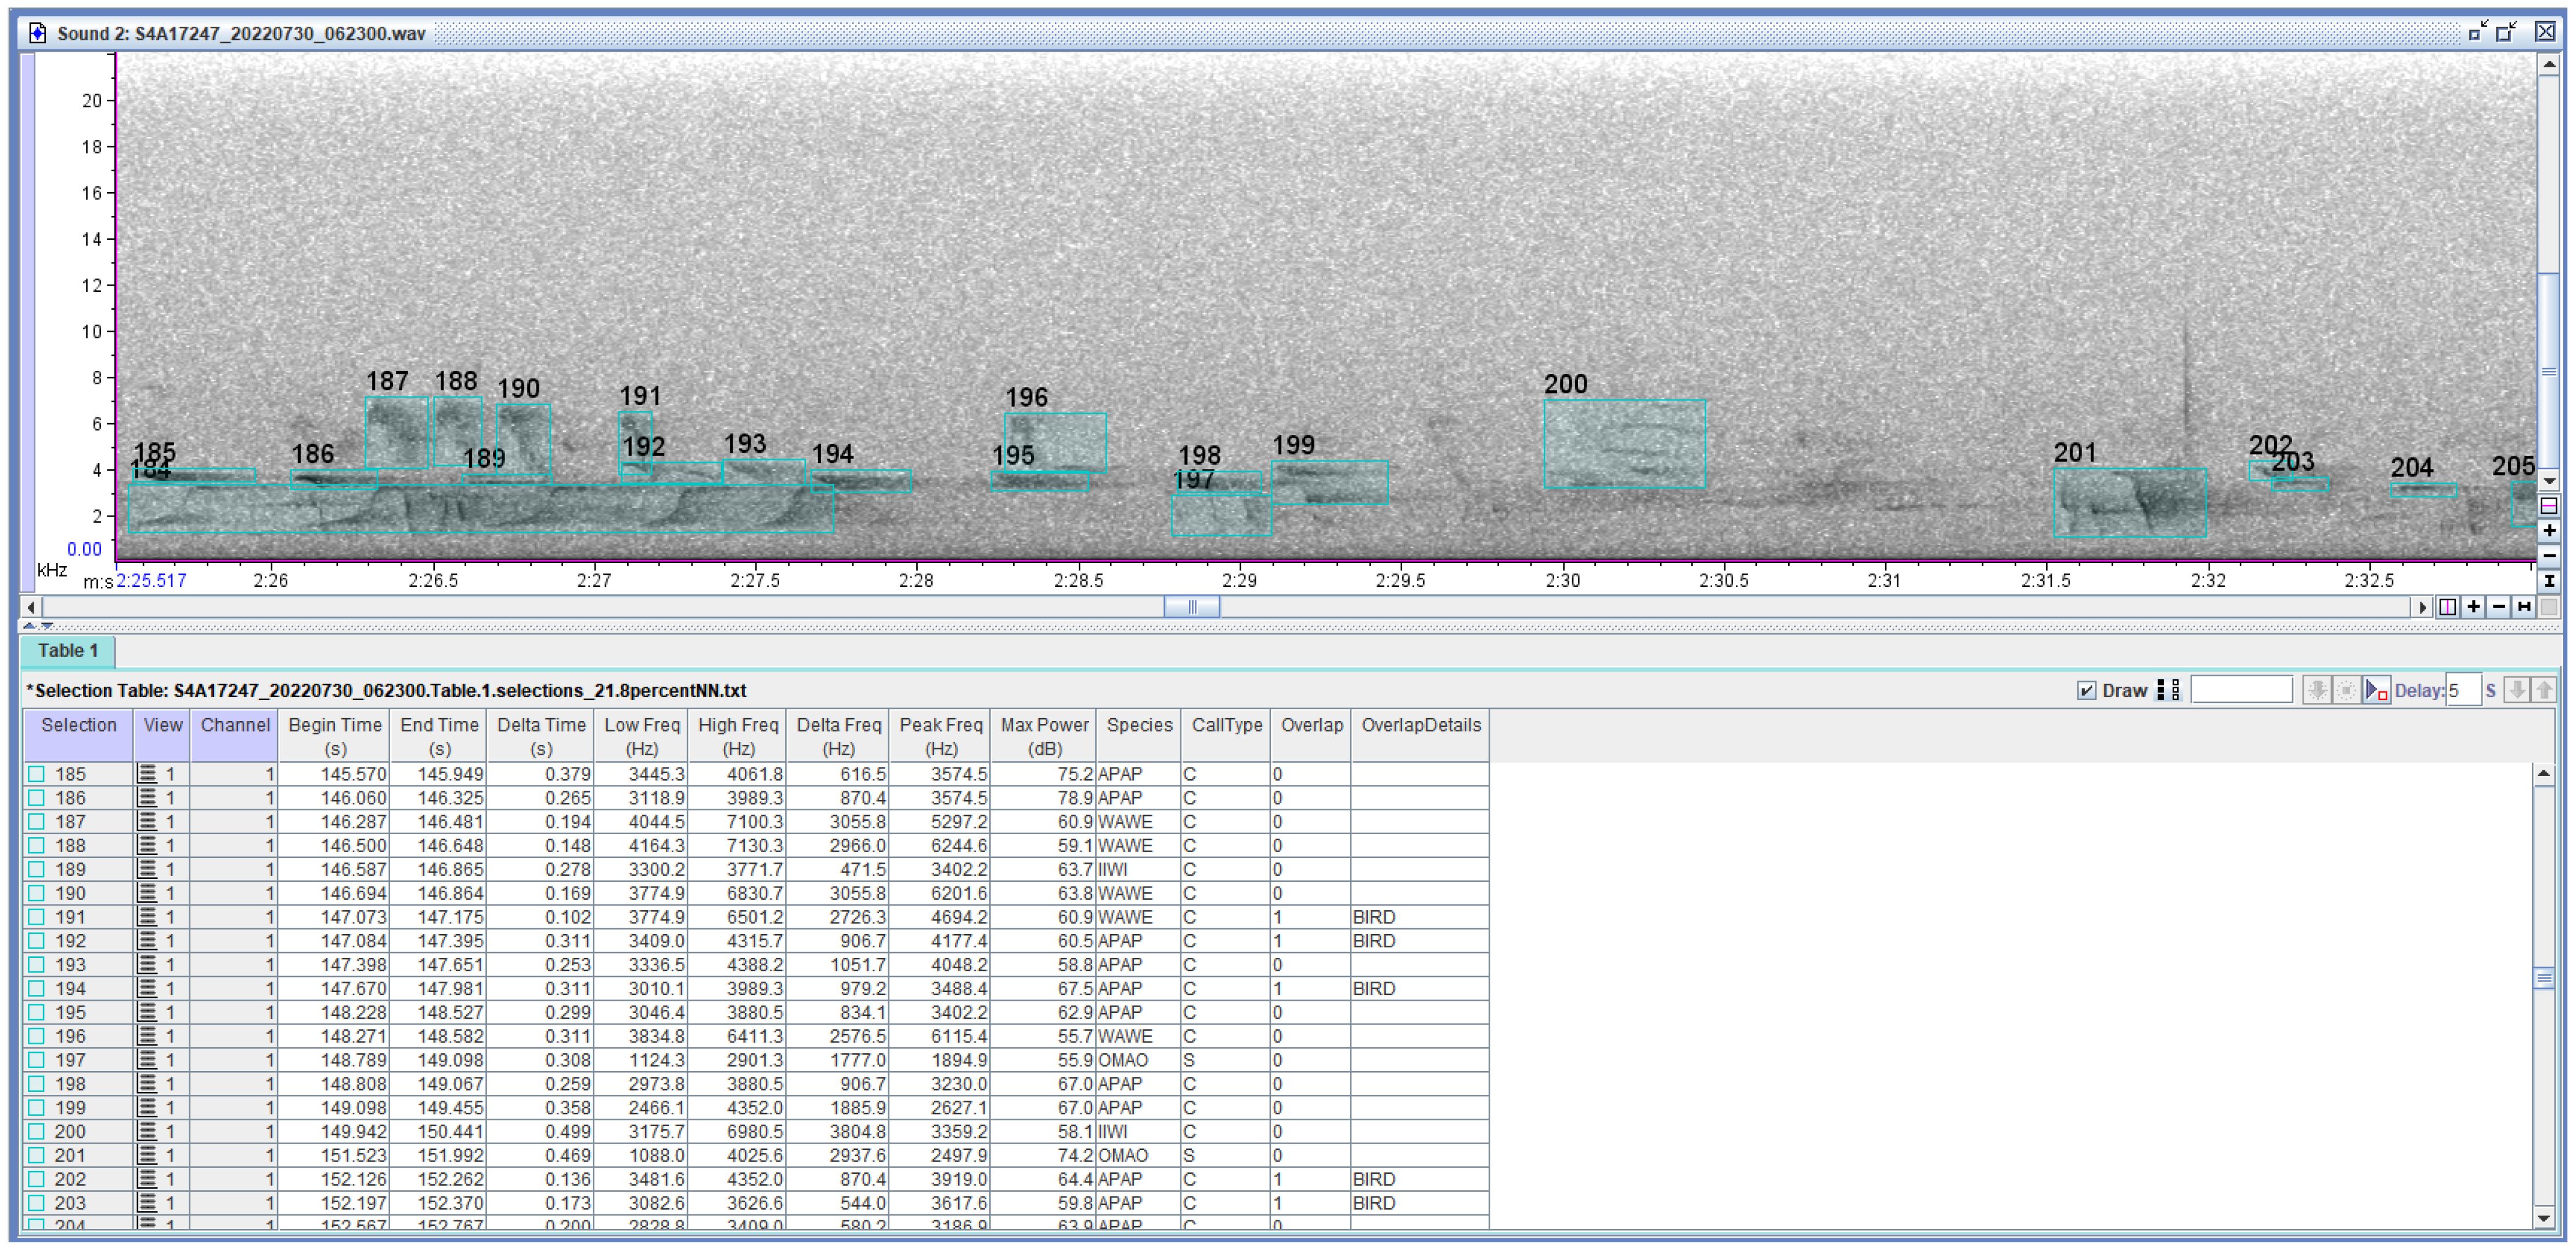Viewport: 2576px width, 1251px height.
Task: Switch to the Table 1 tab
Action: pos(68,651)
